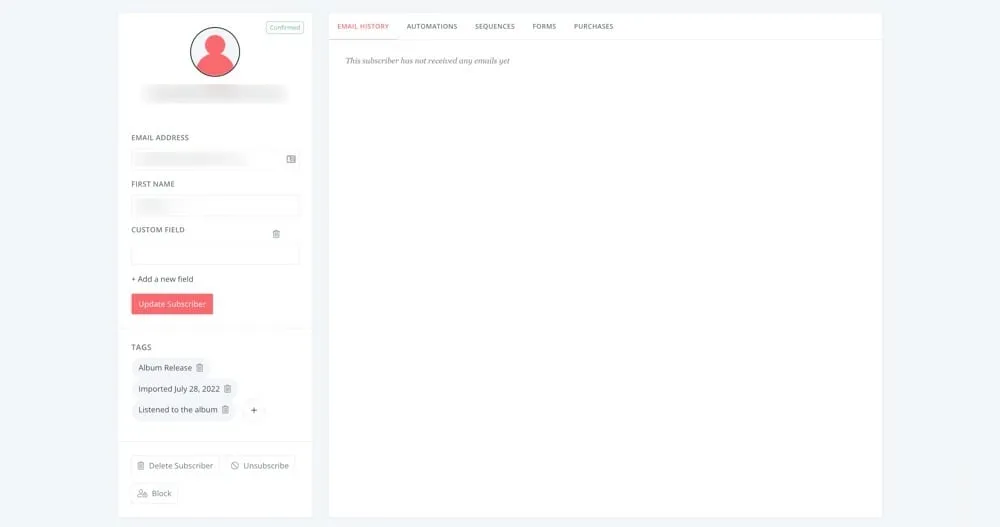
Task: Click into the Custom Field text box
Action: click(215, 254)
